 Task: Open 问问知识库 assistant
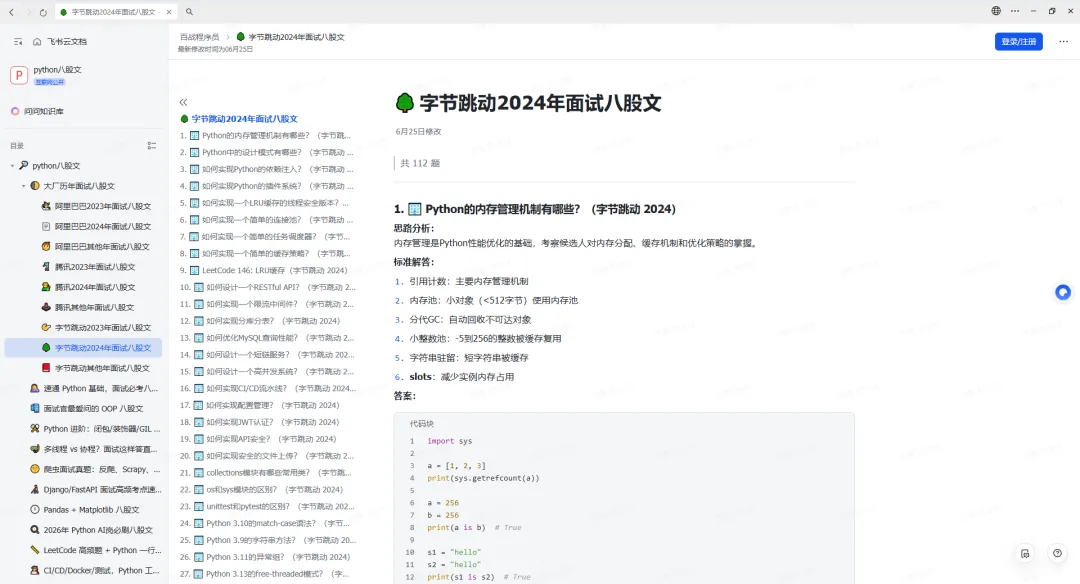point(37,111)
